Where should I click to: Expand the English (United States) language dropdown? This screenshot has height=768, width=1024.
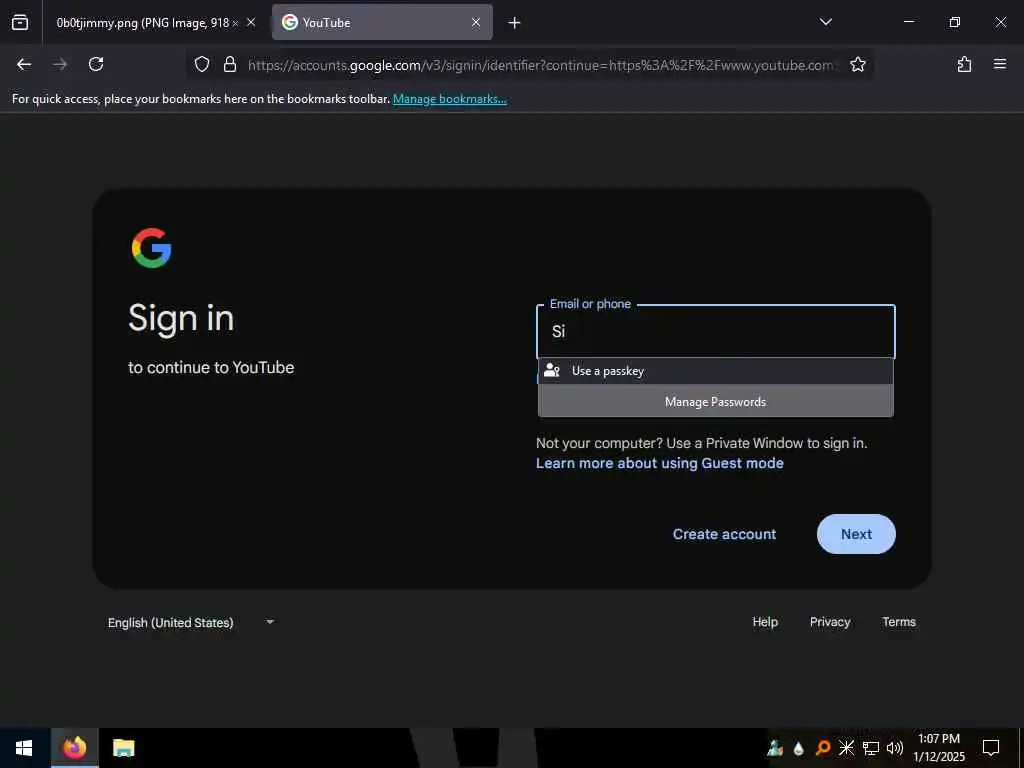tap(191, 622)
